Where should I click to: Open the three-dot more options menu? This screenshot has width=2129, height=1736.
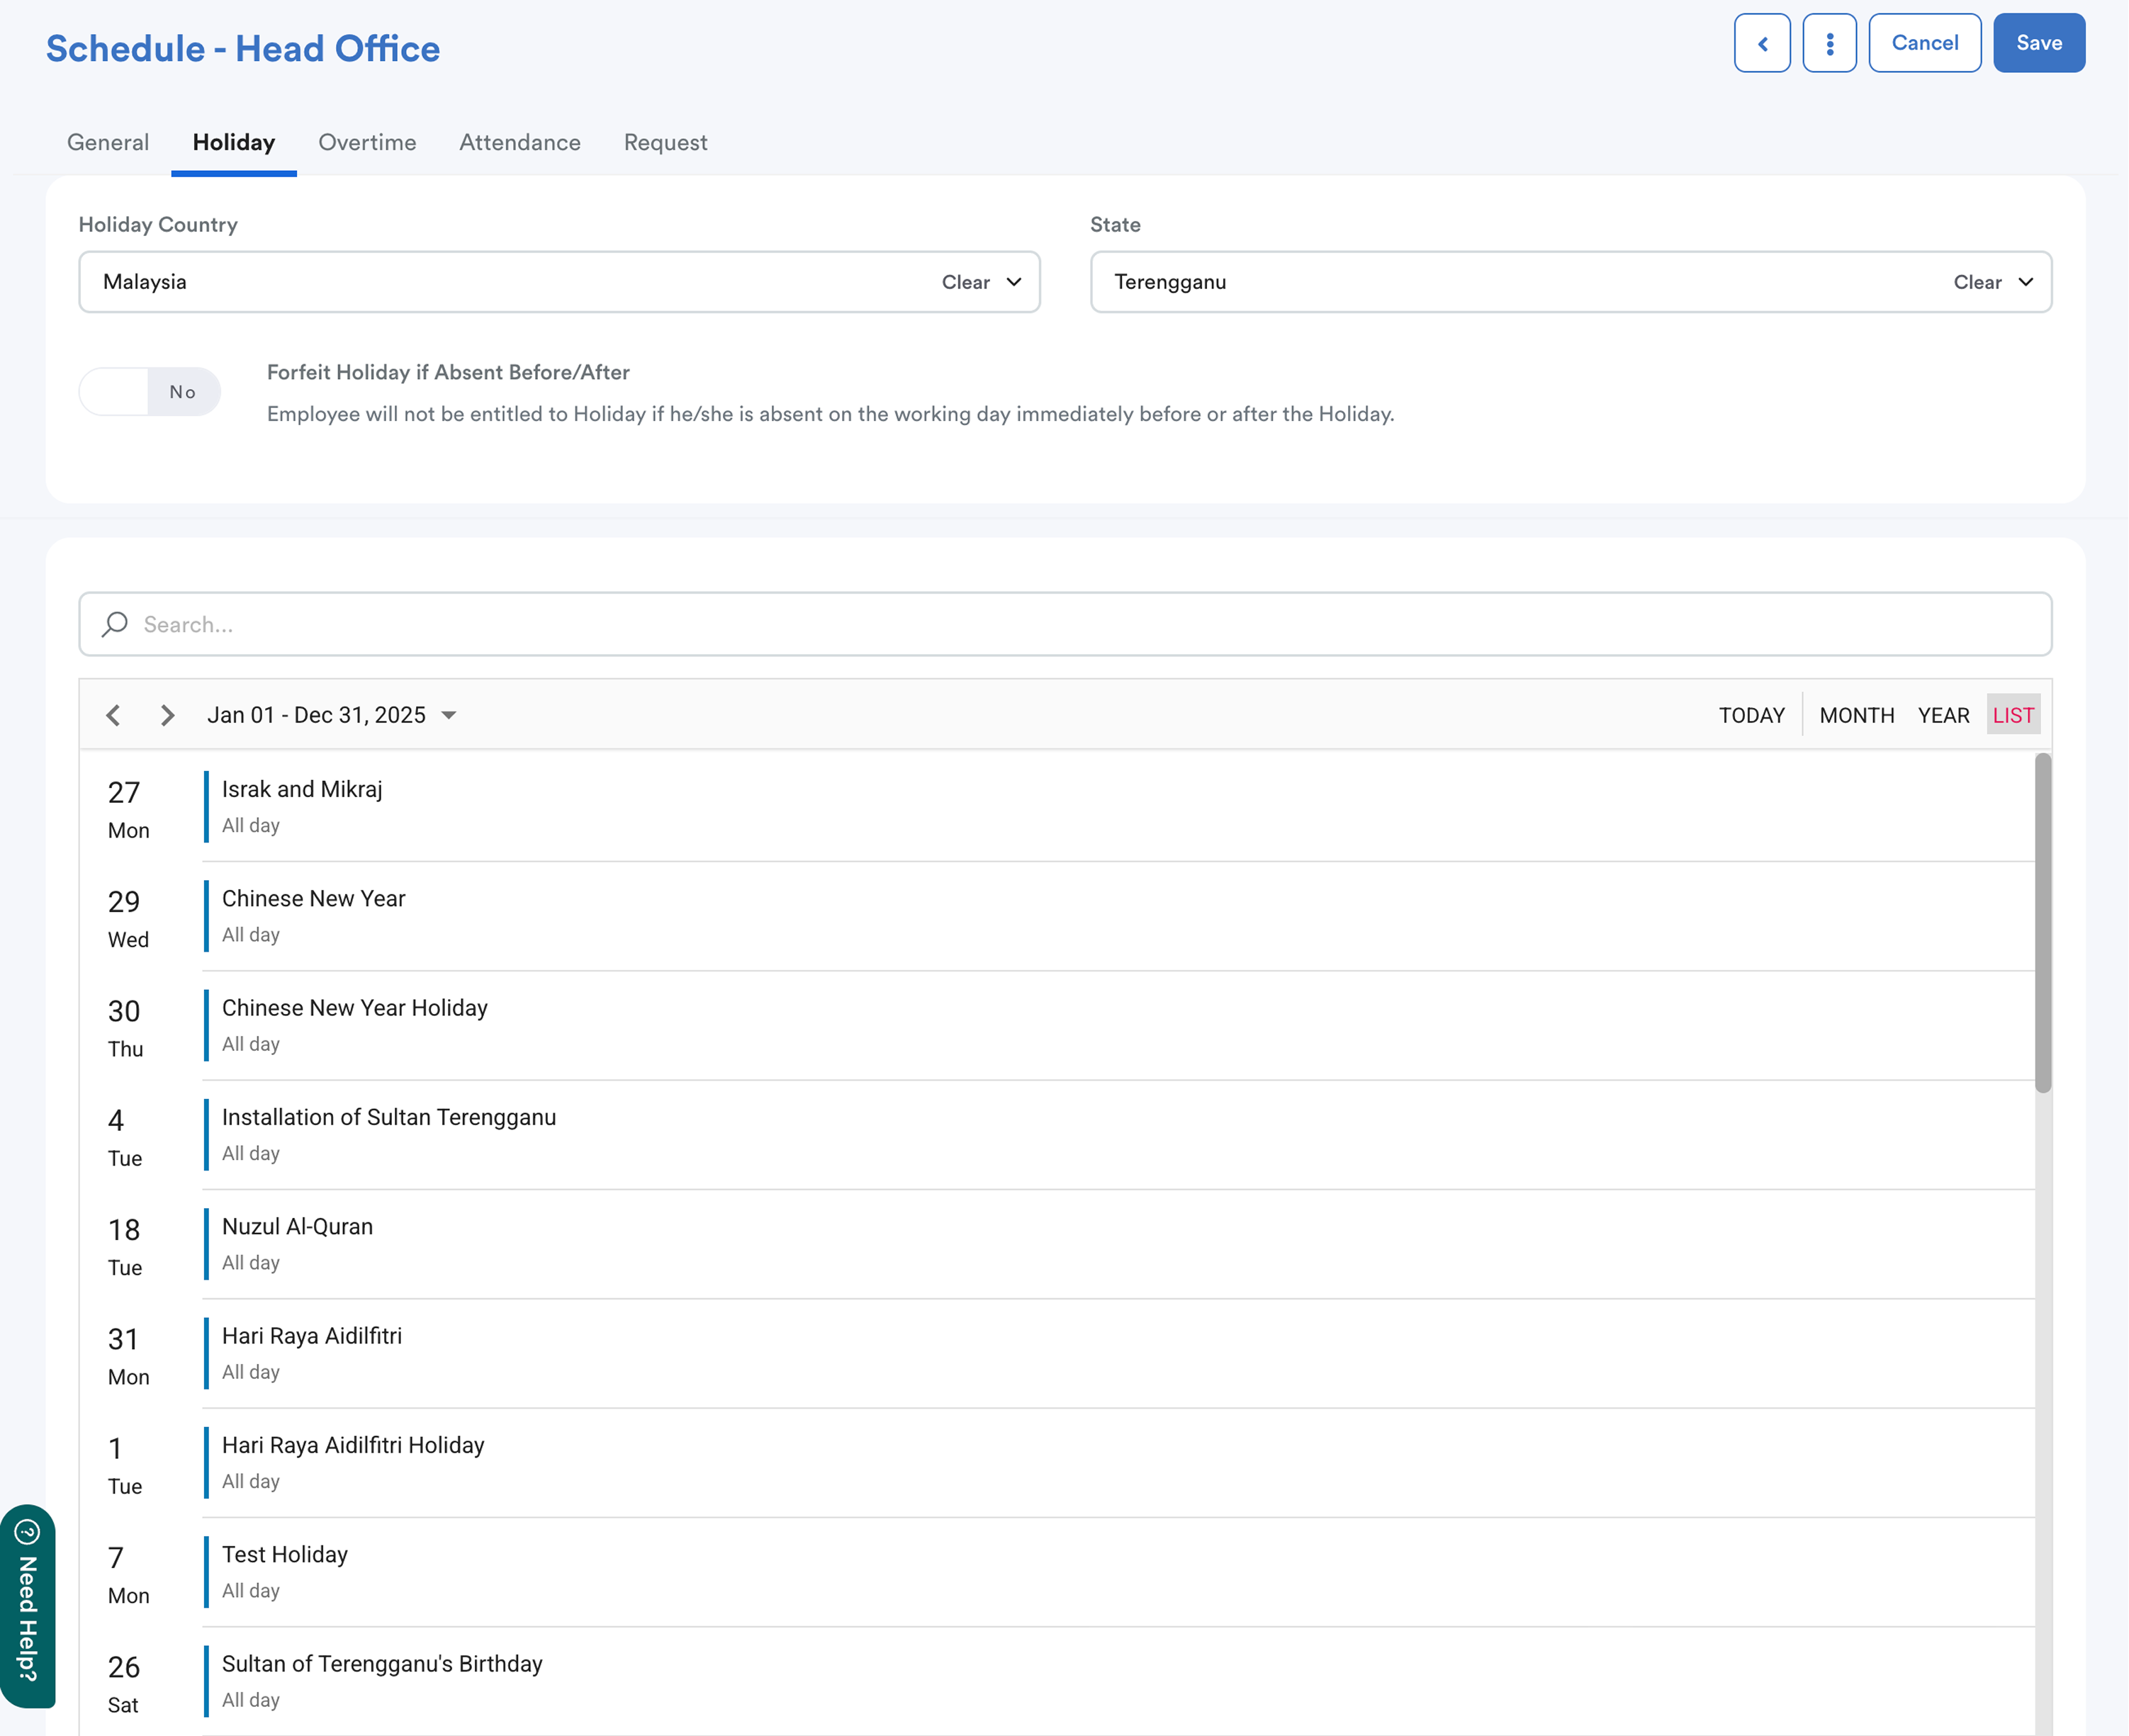pos(1829,43)
